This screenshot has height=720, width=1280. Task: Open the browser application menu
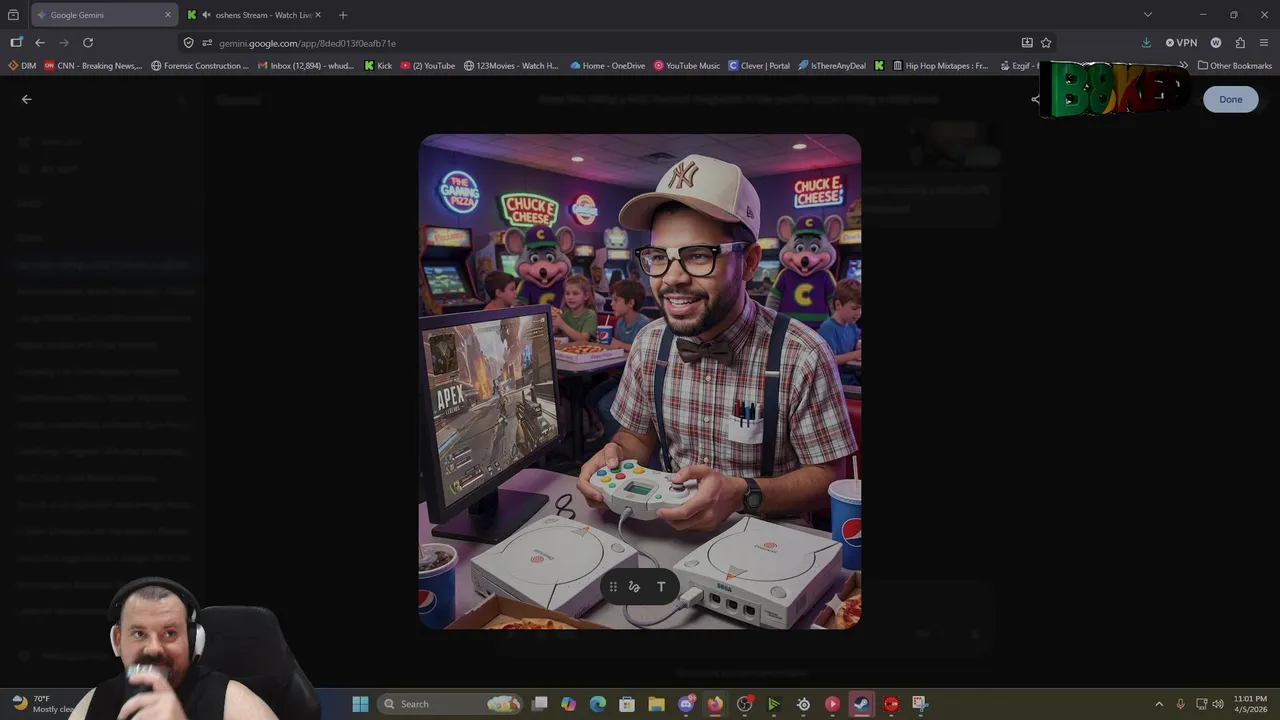pyautogui.click(x=1264, y=43)
